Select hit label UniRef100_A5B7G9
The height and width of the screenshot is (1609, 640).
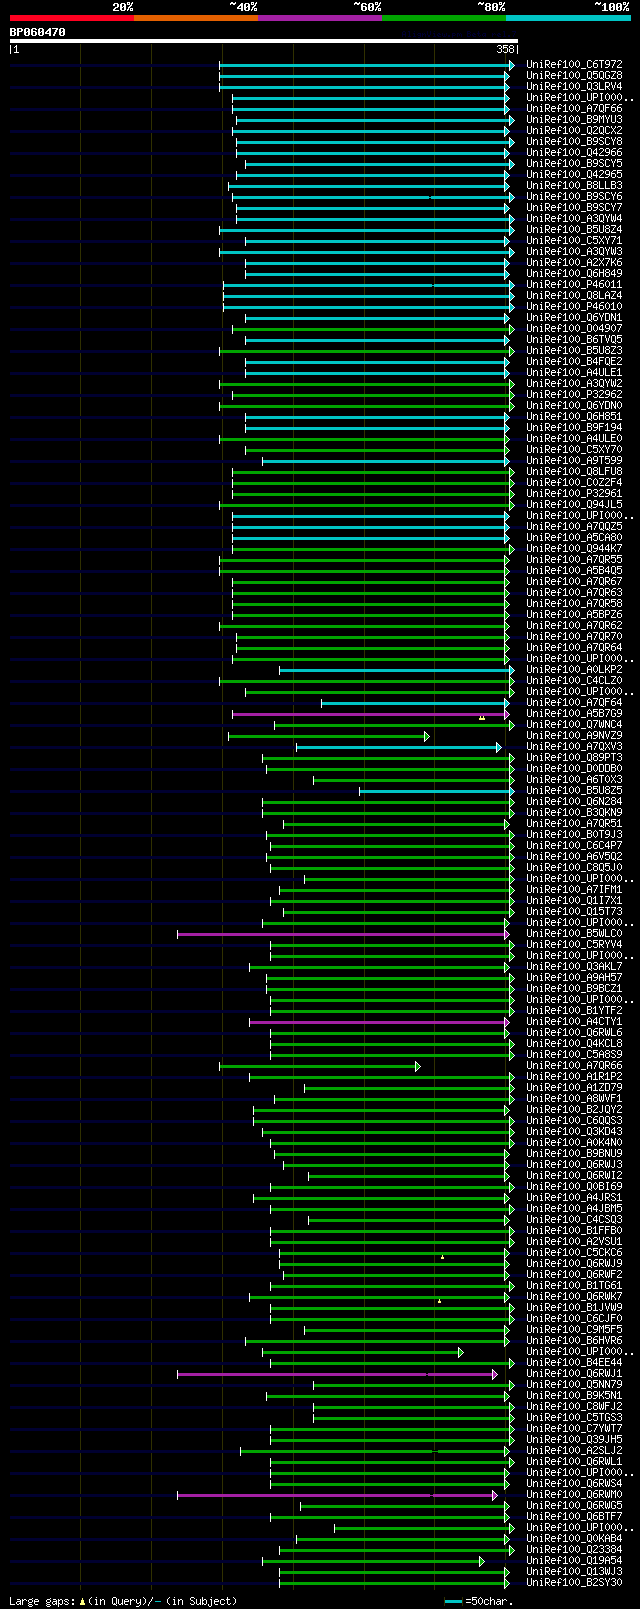(574, 713)
